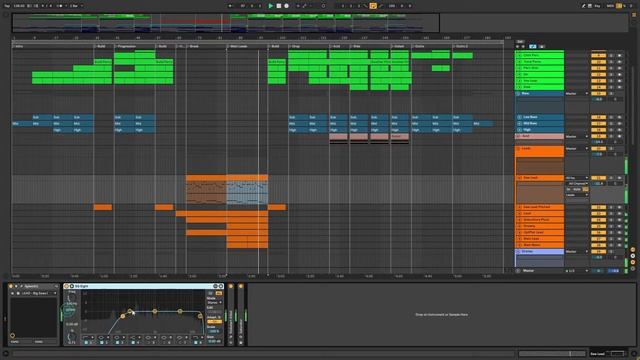The image size is (640, 360).
Task: Deactivate the Saw Lead track activator
Action: (x=598, y=178)
